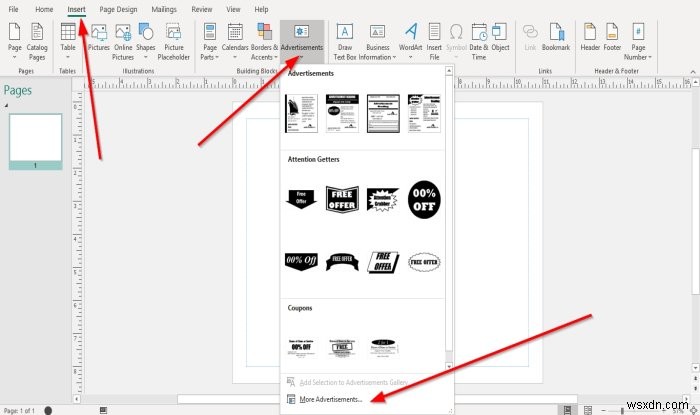Image resolution: width=700 pixels, height=415 pixels.
Task: Open the Page Number dropdown
Action: pos(638,41)
